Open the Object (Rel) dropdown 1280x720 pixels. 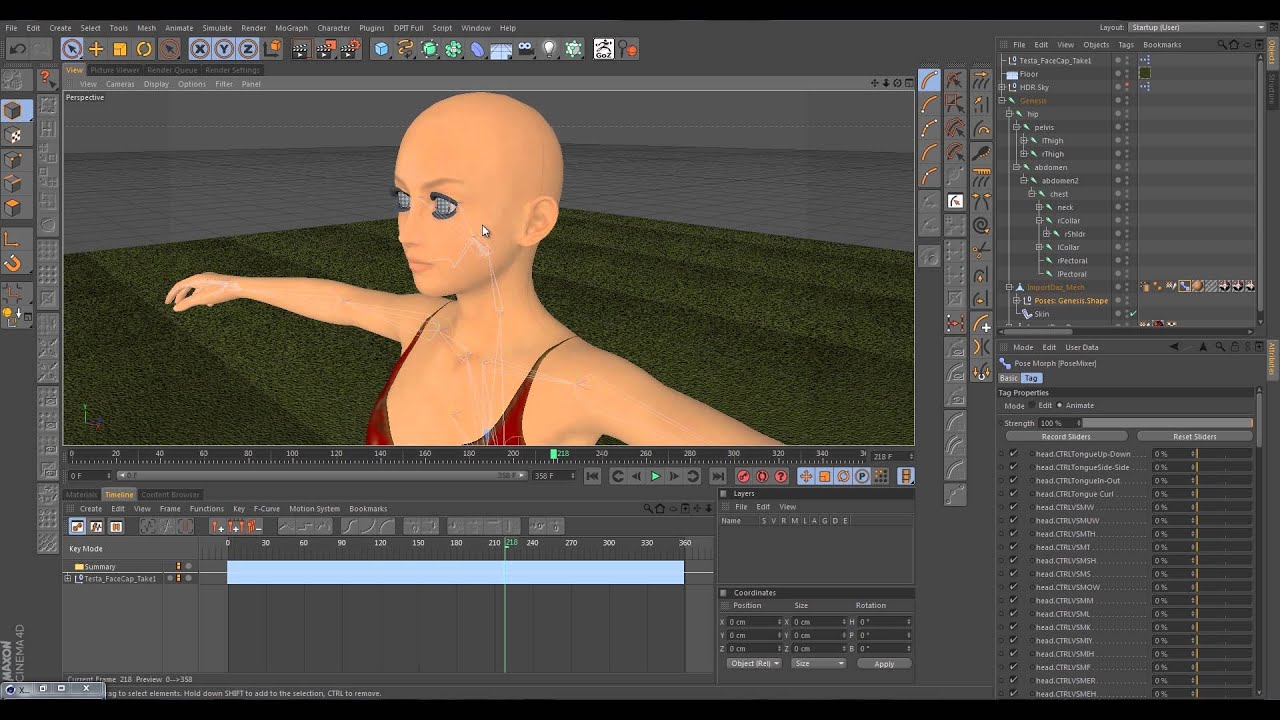click(x=753, y=664)
